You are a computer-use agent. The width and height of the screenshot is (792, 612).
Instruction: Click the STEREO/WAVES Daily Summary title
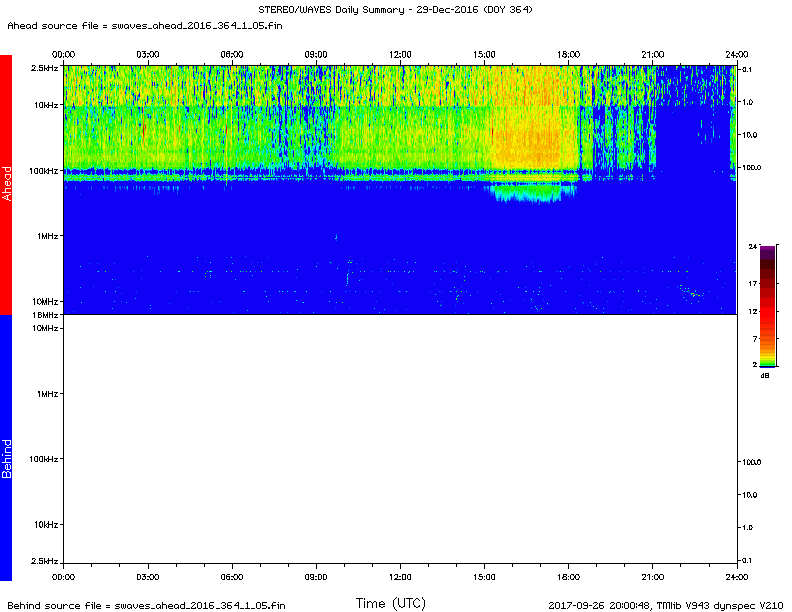pyautogui.click(x=395, y=9)
